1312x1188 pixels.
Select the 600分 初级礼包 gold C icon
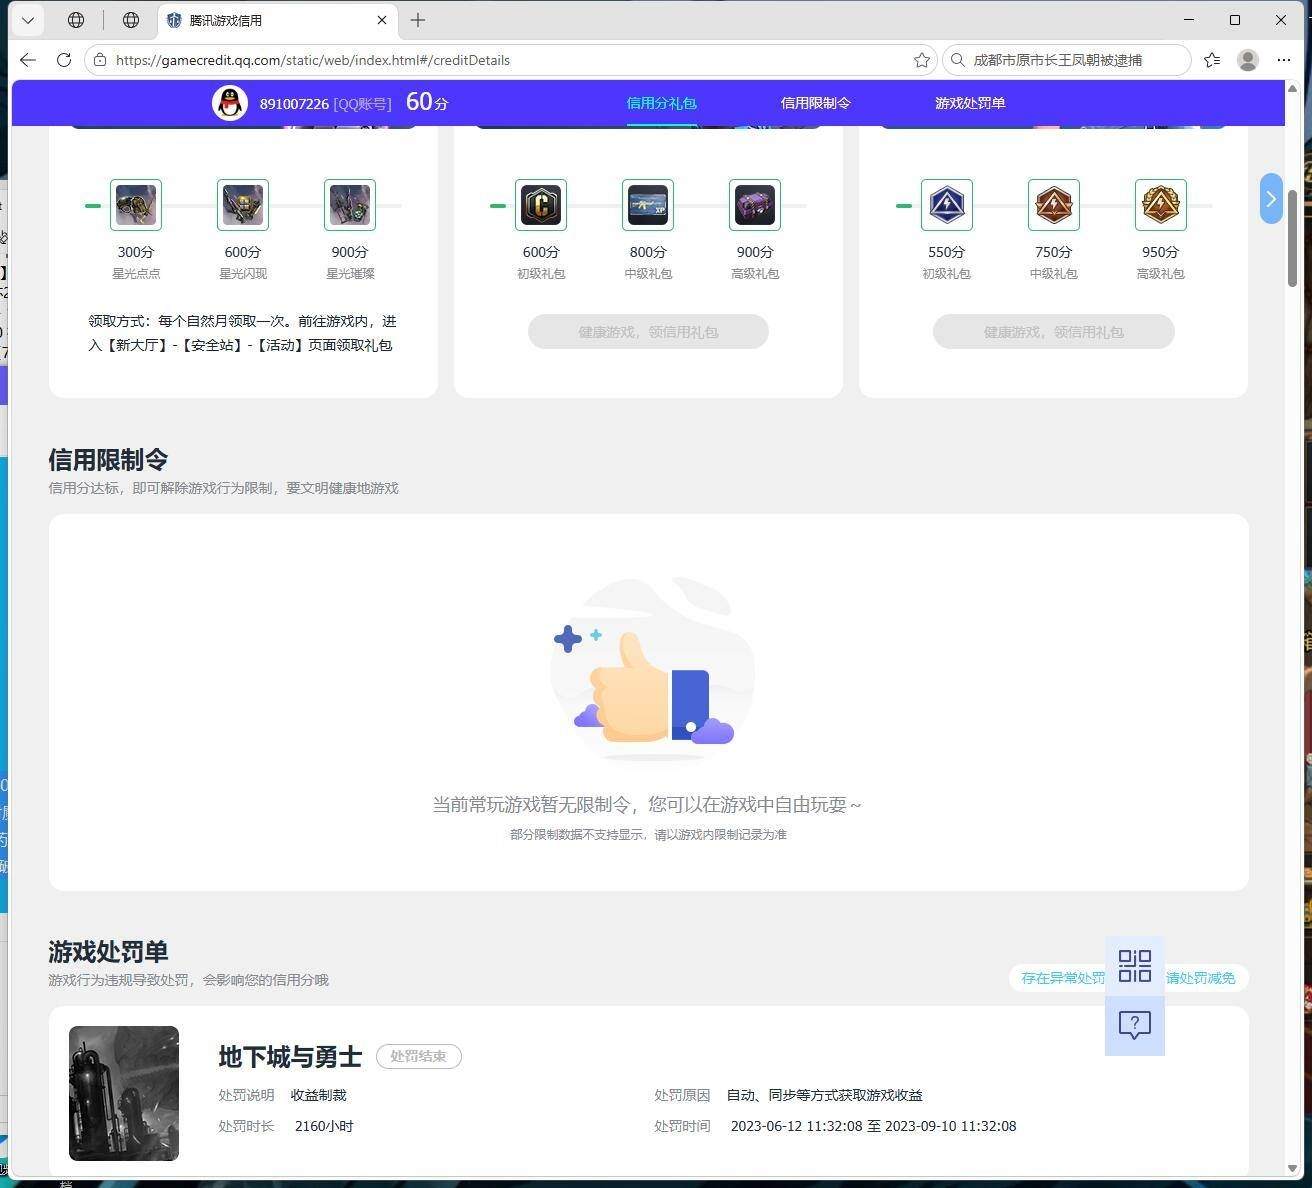[541, 205]
